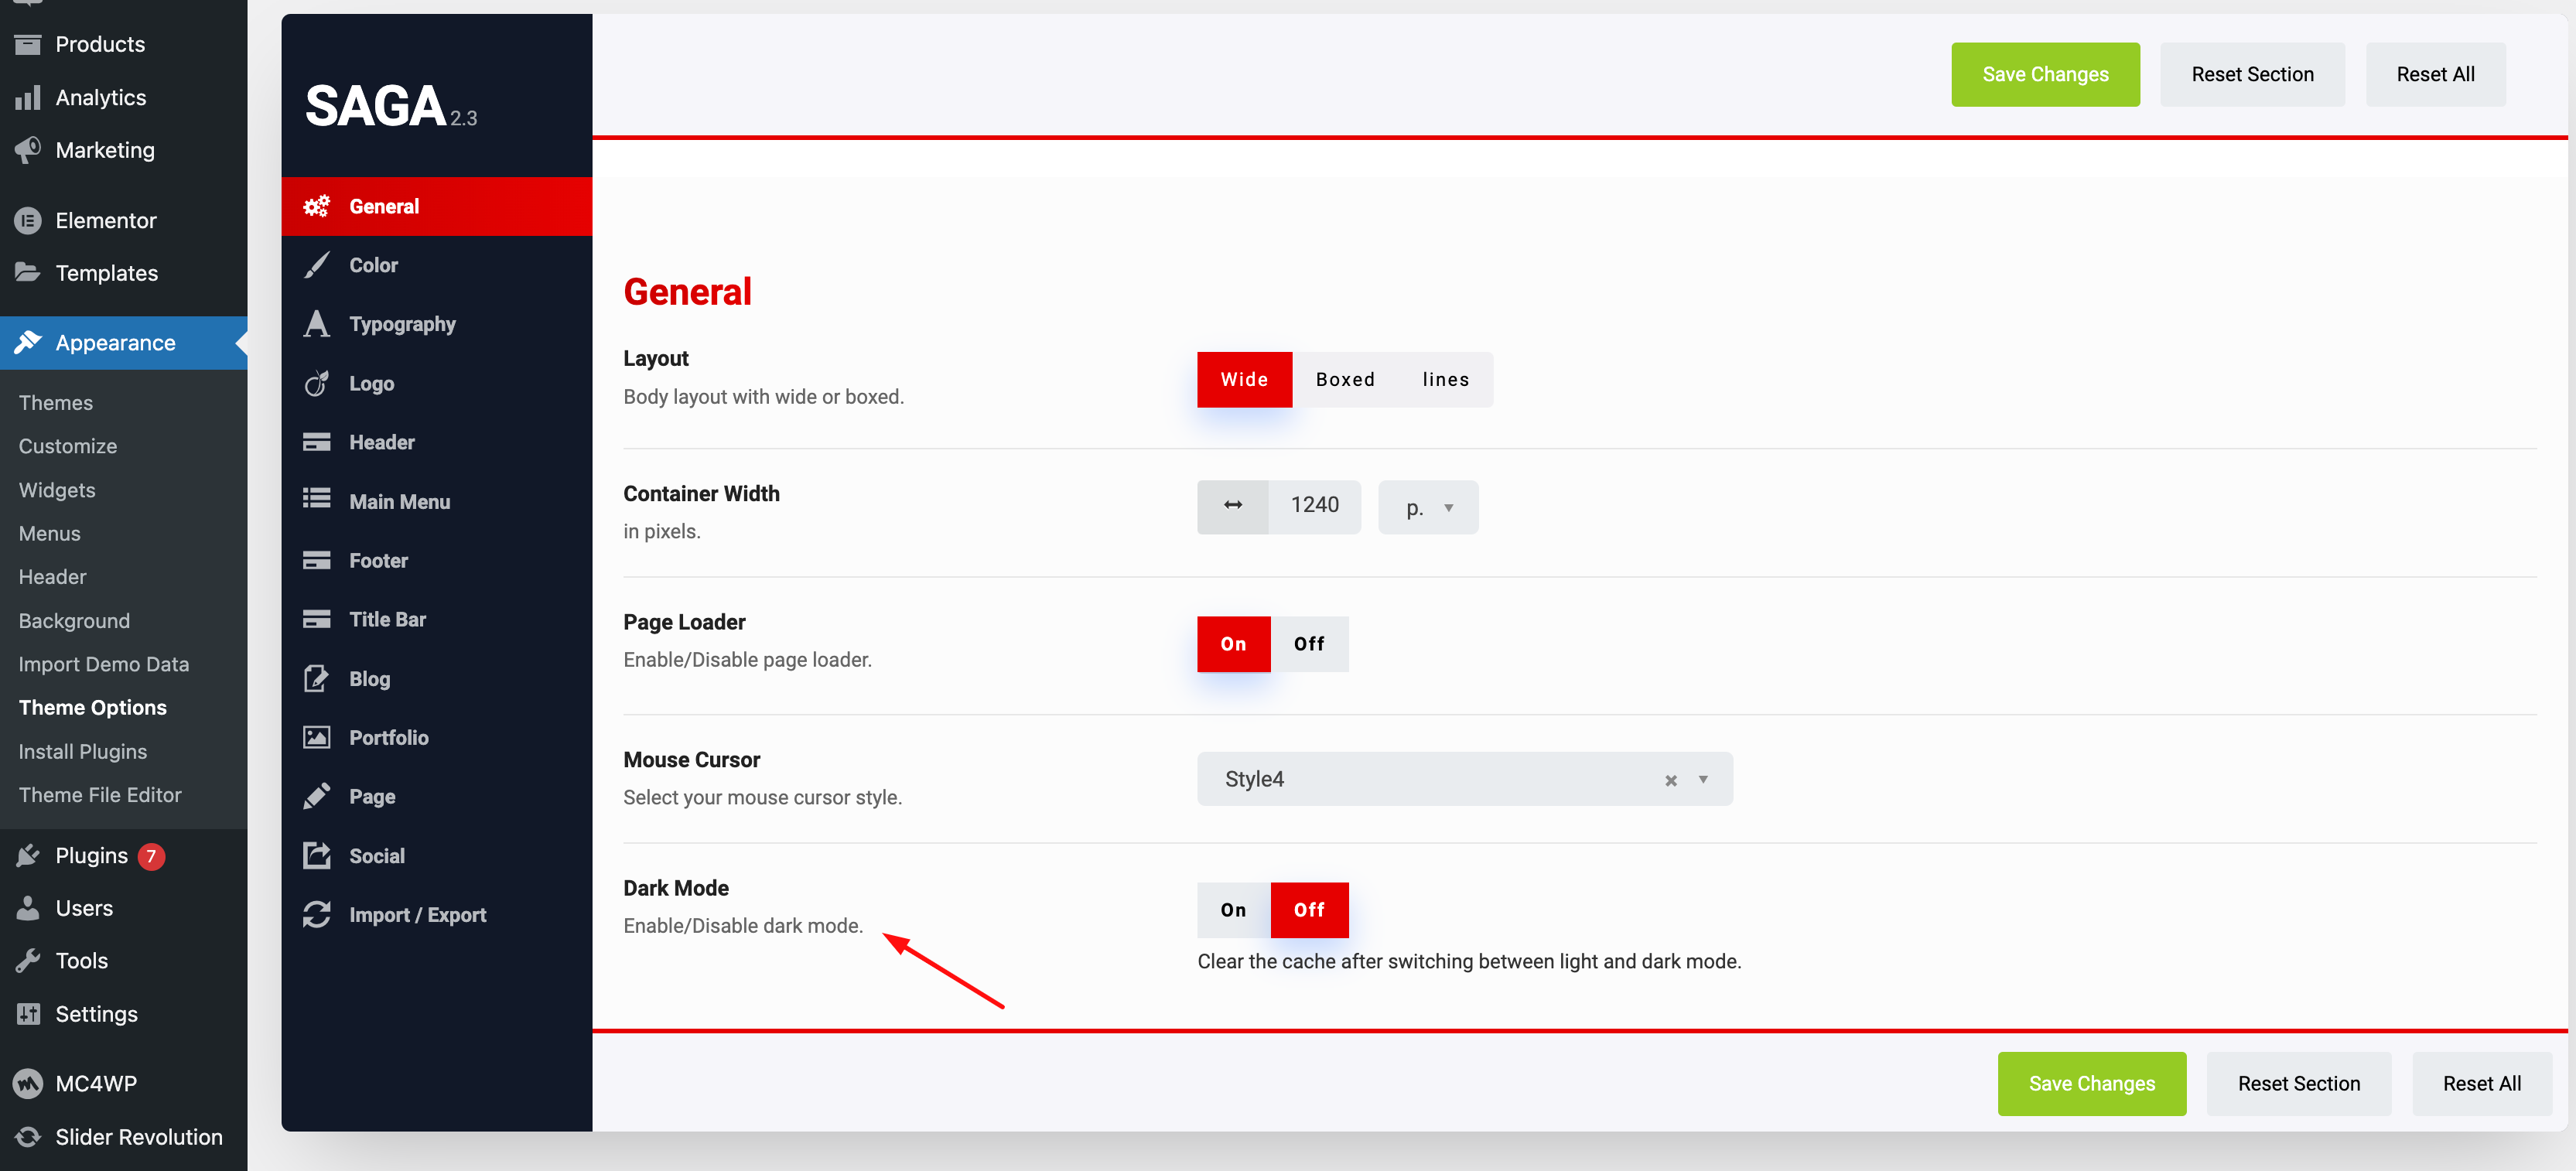Click the MC4WP logo icon
This screenshot has height=1171, width=2576.
click(x=28, y=1083)
